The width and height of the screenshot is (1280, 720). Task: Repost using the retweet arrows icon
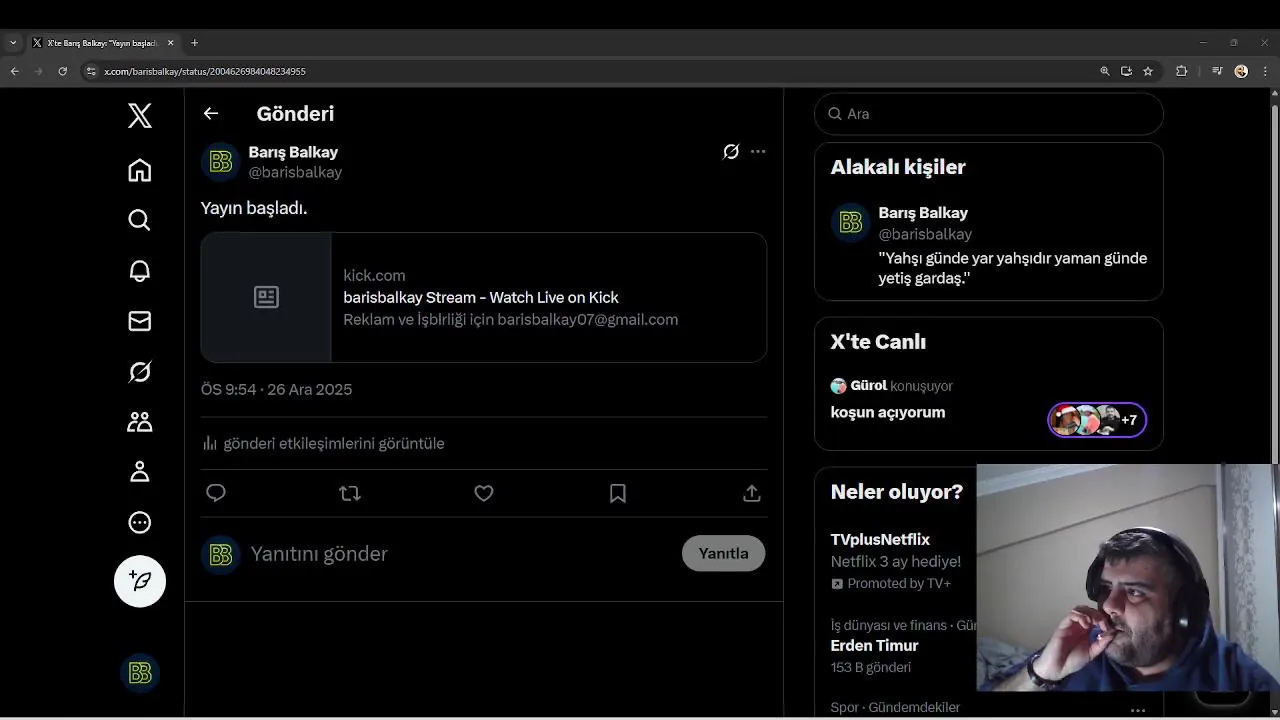pos(350,493)
